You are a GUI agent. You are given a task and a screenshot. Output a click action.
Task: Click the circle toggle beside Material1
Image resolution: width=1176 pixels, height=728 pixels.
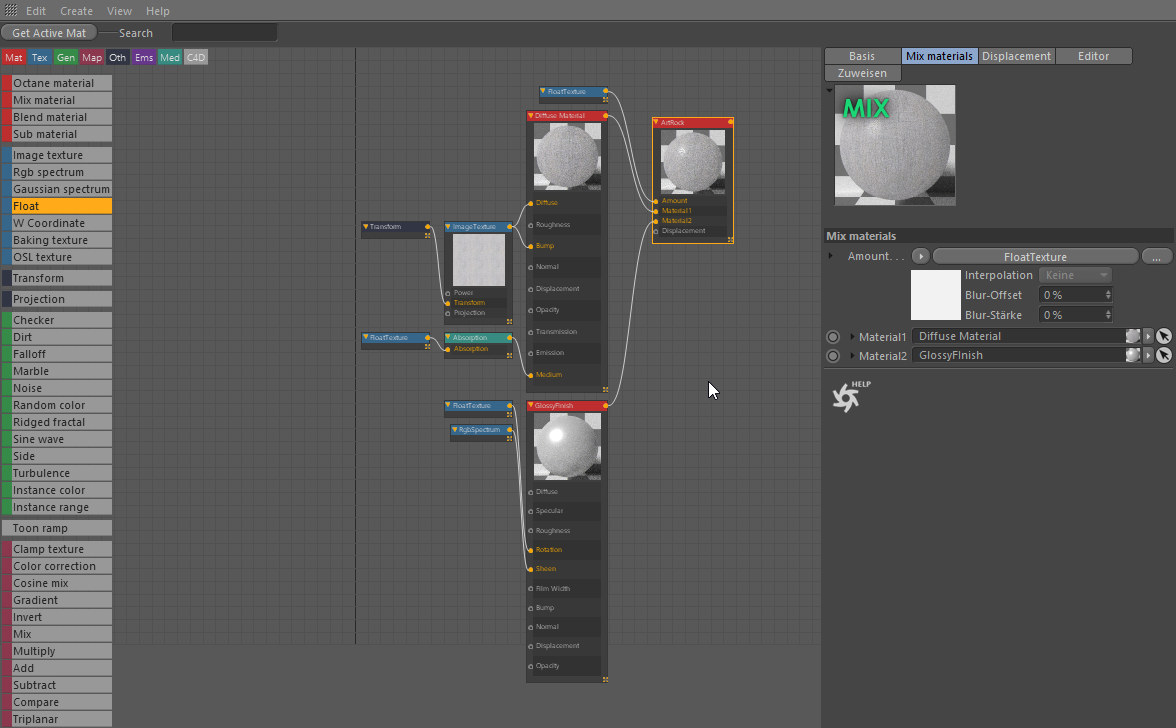tap(832, 337)
